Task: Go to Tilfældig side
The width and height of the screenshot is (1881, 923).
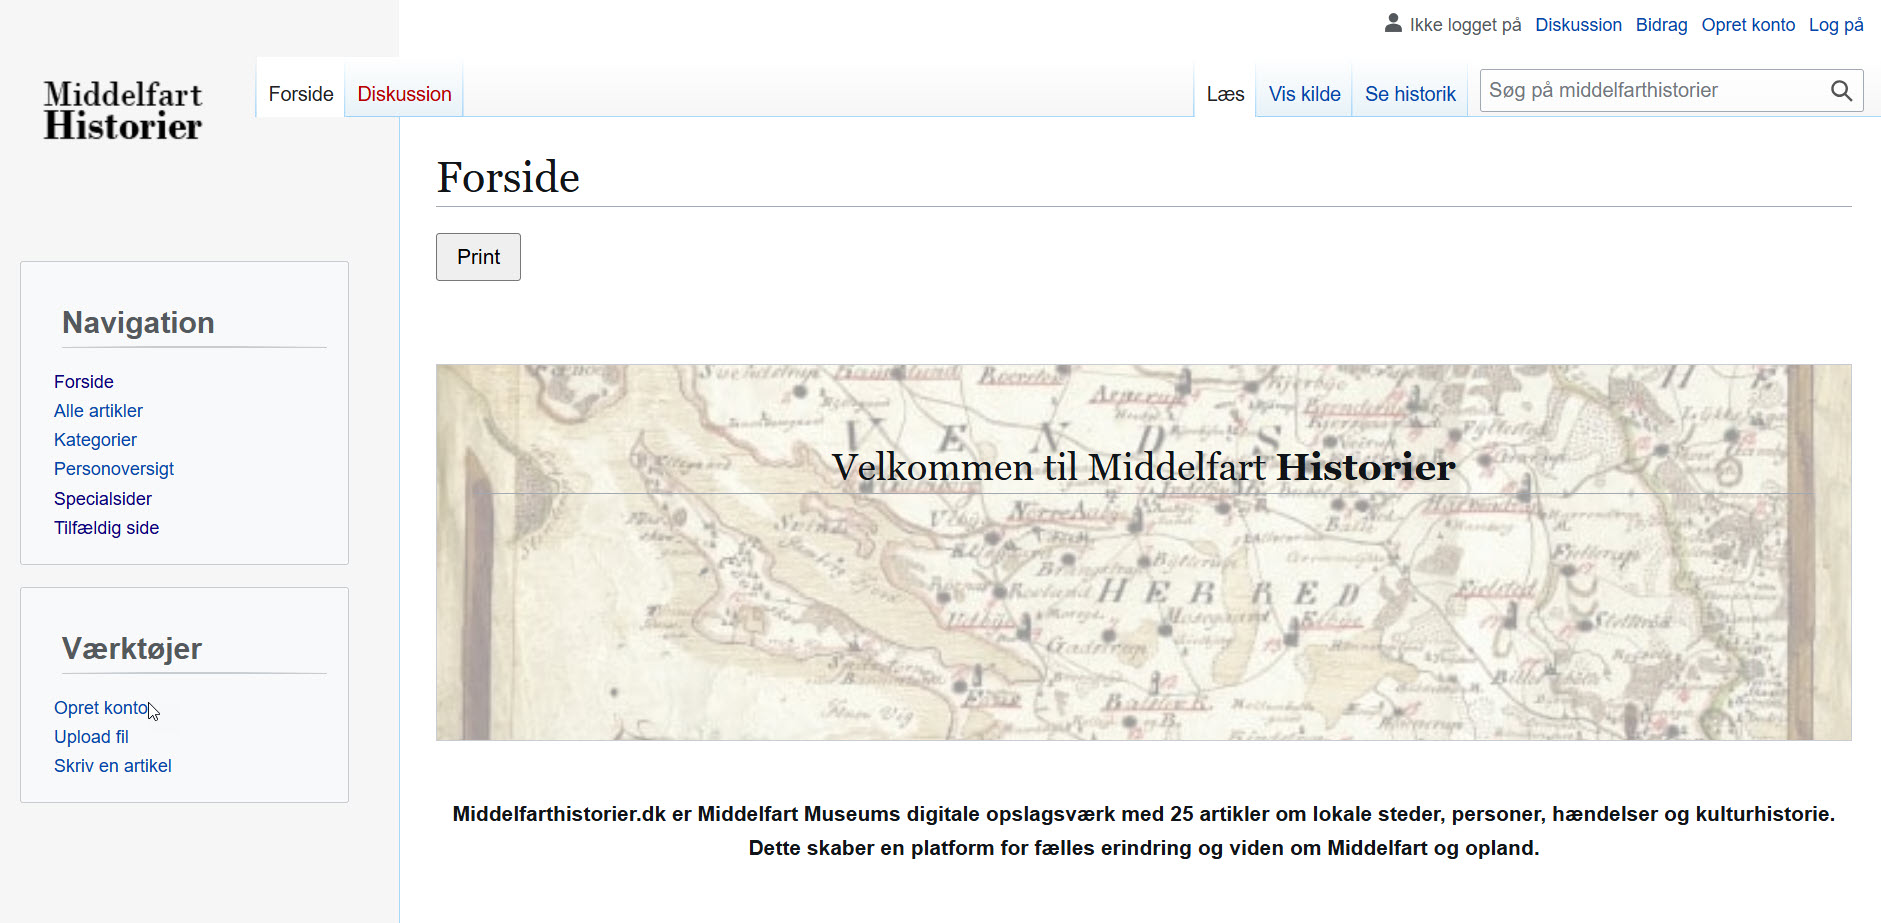Action: [106, 528]
